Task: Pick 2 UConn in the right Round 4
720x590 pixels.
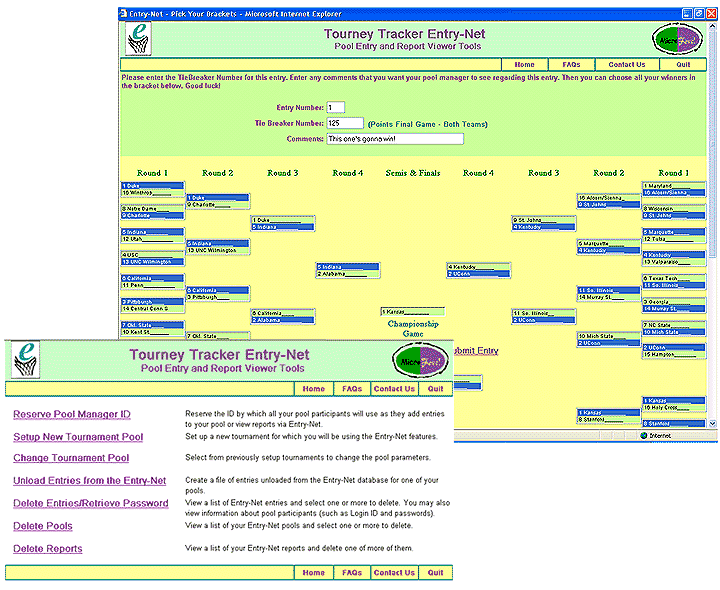Action: 478,274
